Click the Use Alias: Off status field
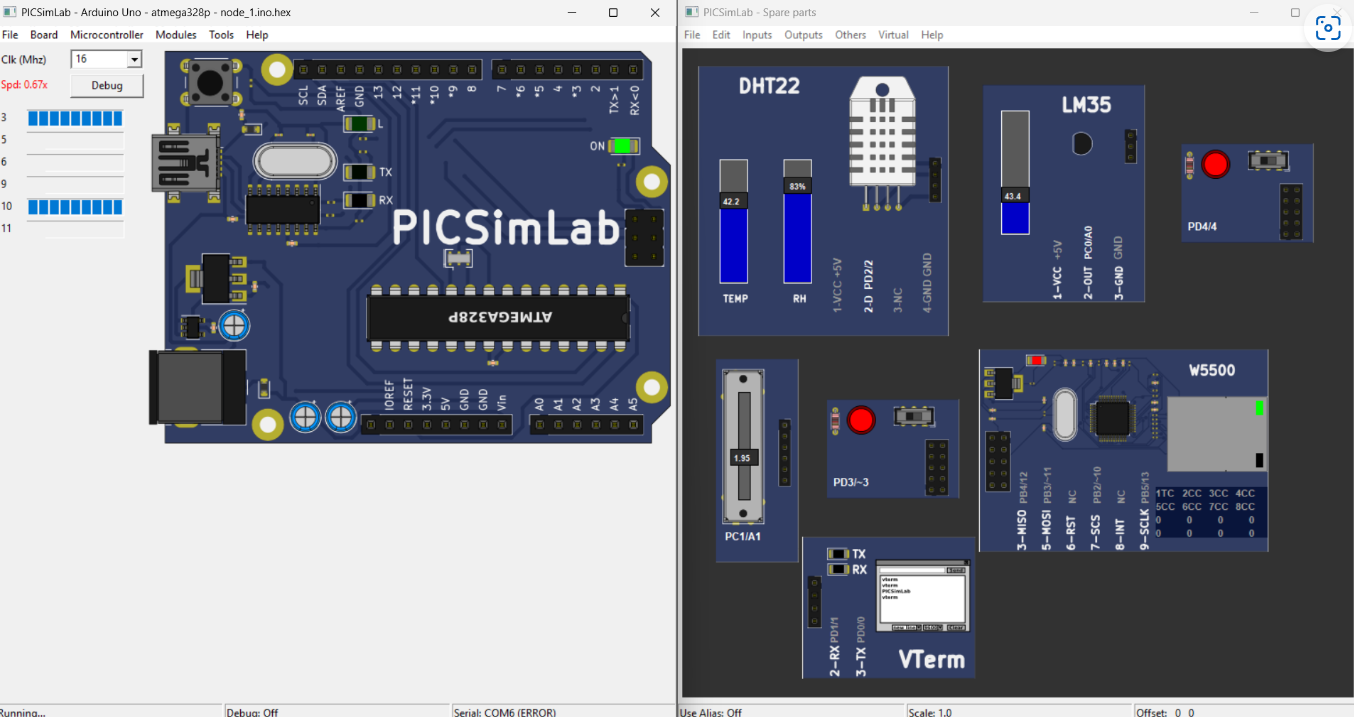 click(x=711, y=712)
